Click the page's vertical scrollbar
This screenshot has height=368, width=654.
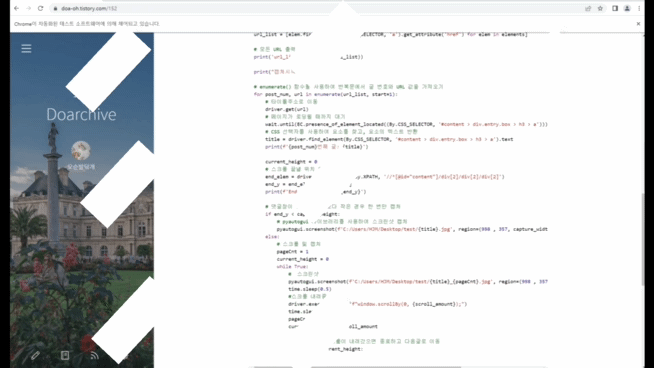[x=642, y=240]
